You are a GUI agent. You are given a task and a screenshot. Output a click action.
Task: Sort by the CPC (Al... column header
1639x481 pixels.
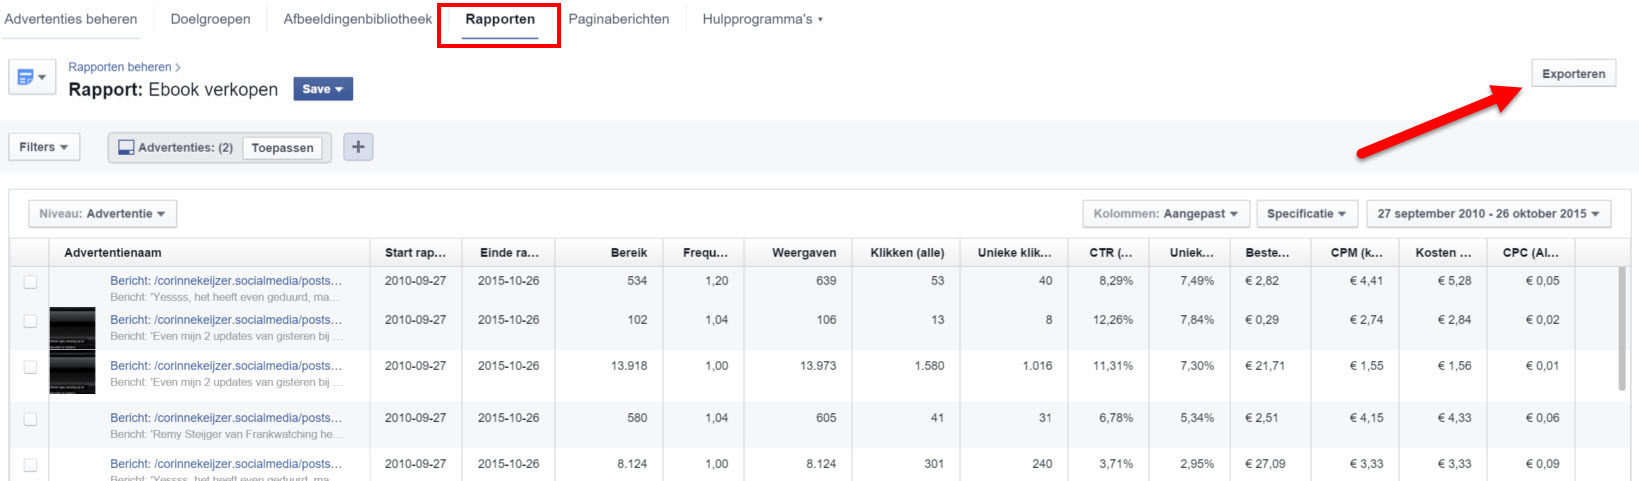(1531, 253)
